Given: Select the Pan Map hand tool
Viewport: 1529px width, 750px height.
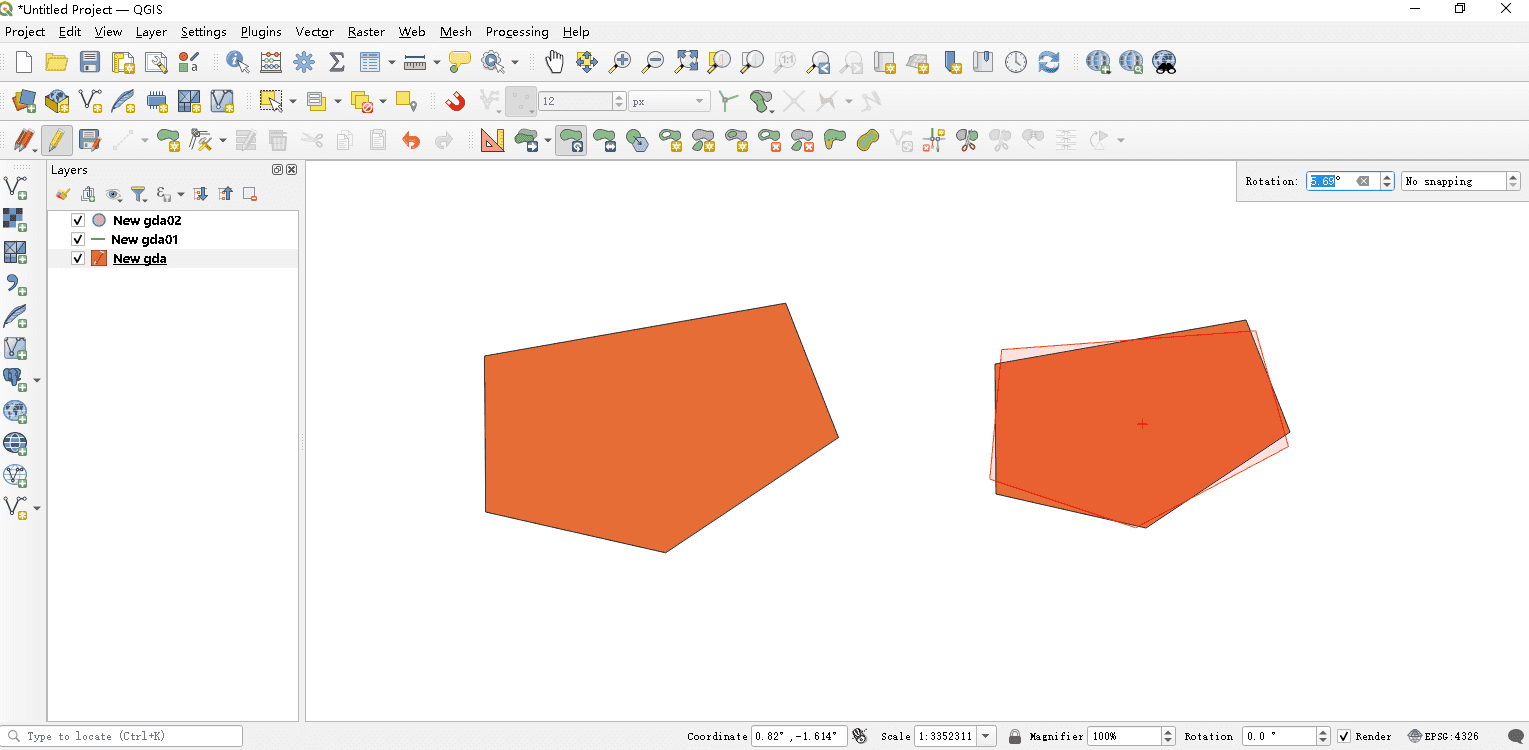Looking at the screenshot, I should tap(554, 62).
